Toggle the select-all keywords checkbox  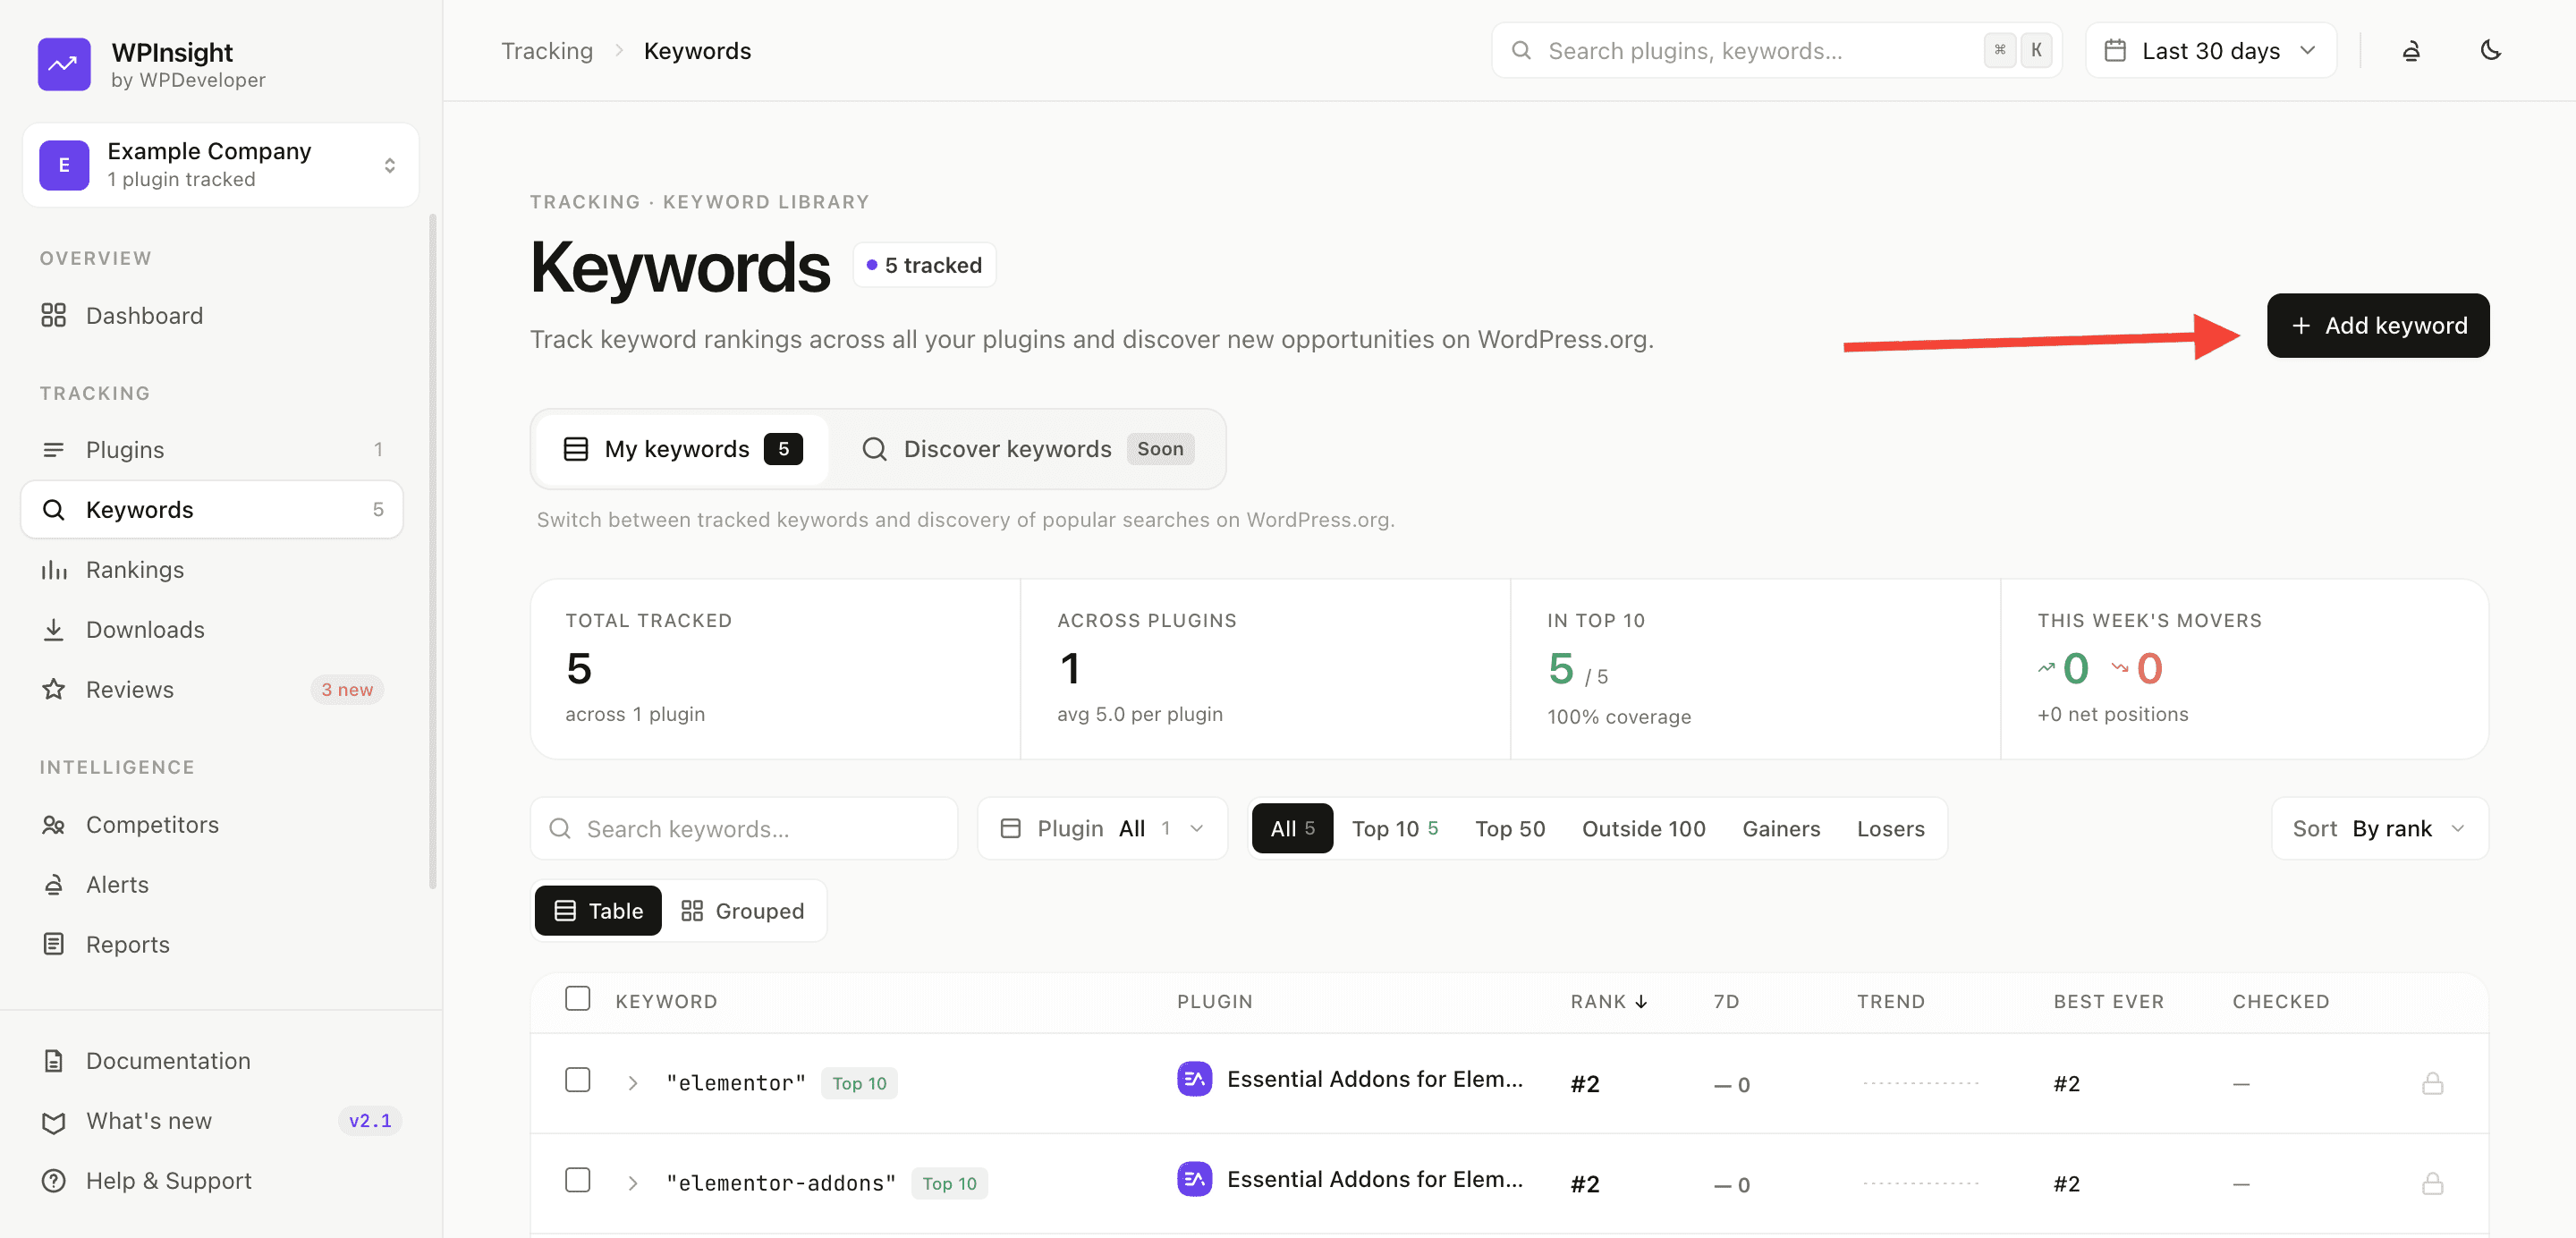coord(578,999)
